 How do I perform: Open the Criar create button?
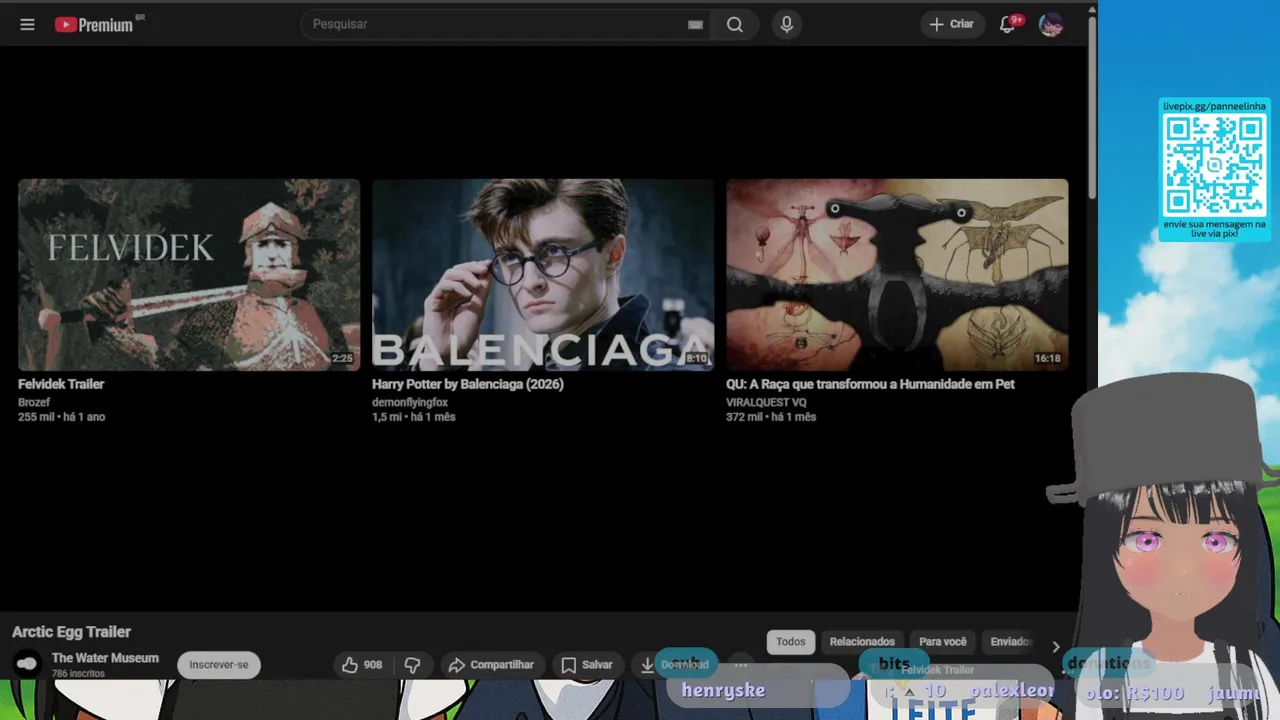click(x=951, y=24)
